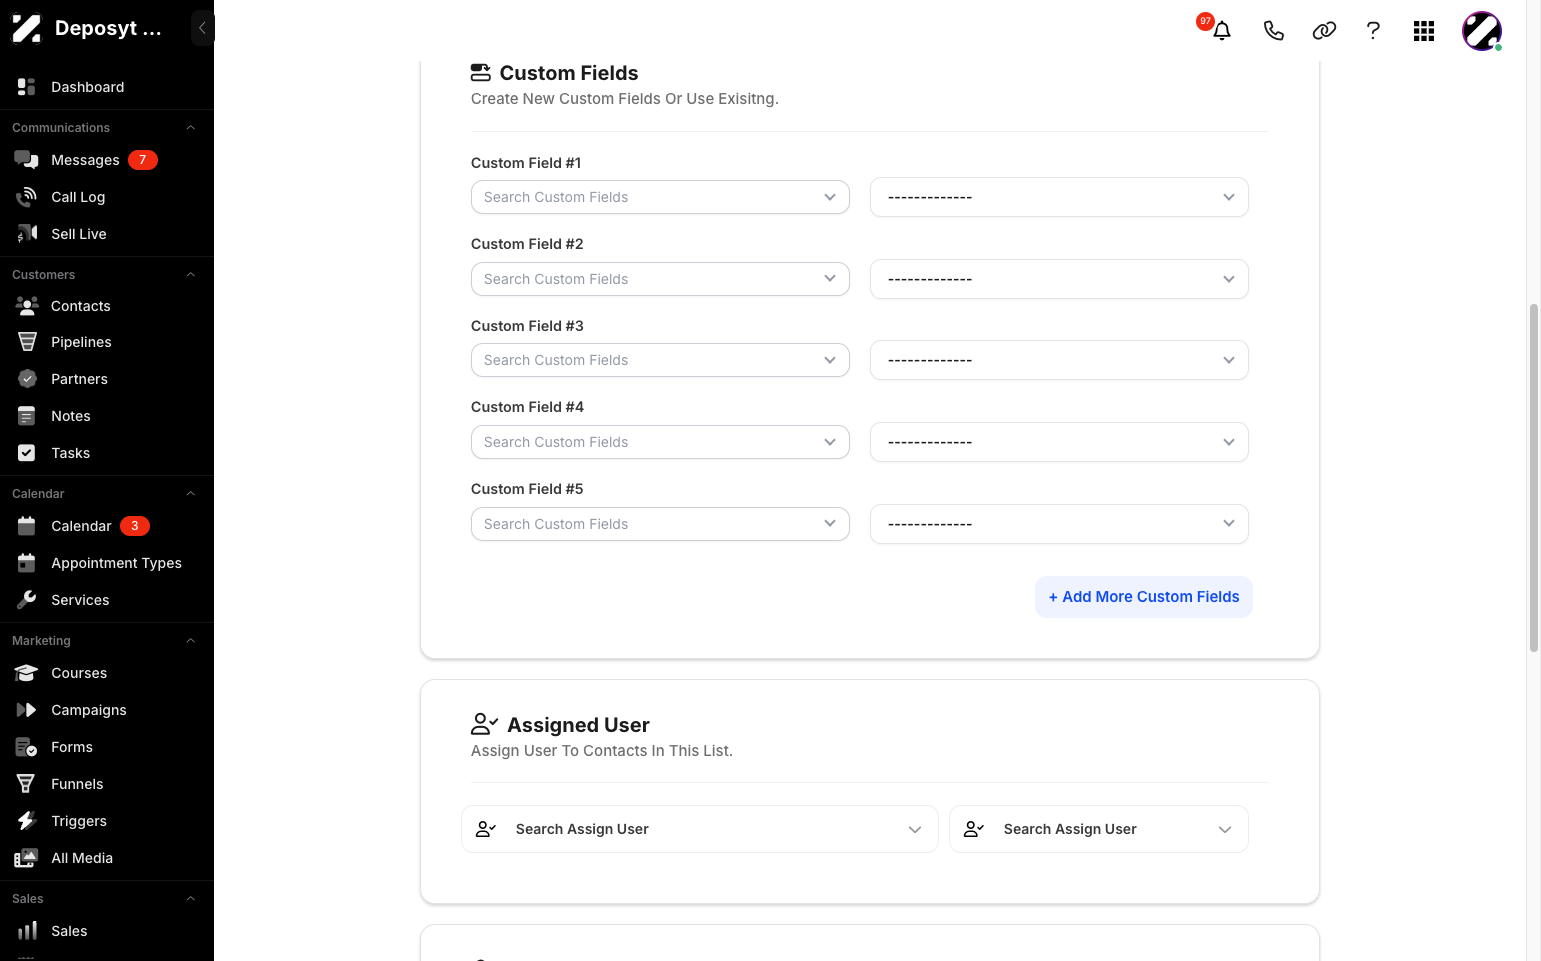Click the Pipelines funnel icon

pos(27,342)
